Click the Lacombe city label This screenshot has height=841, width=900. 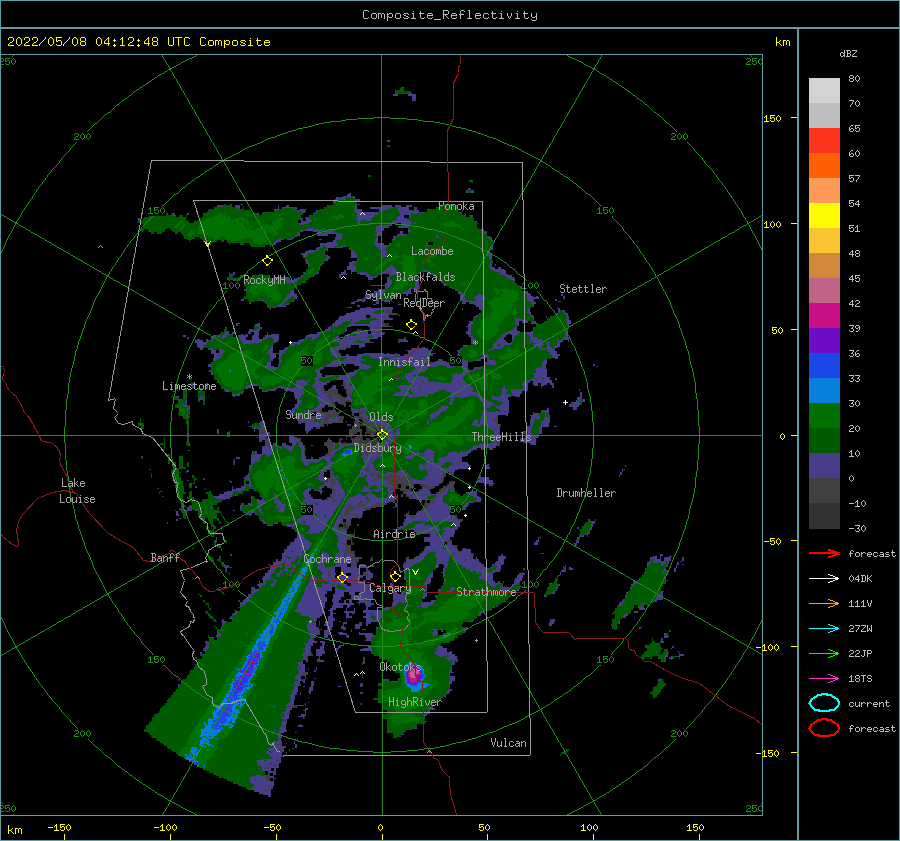(432, 251)
